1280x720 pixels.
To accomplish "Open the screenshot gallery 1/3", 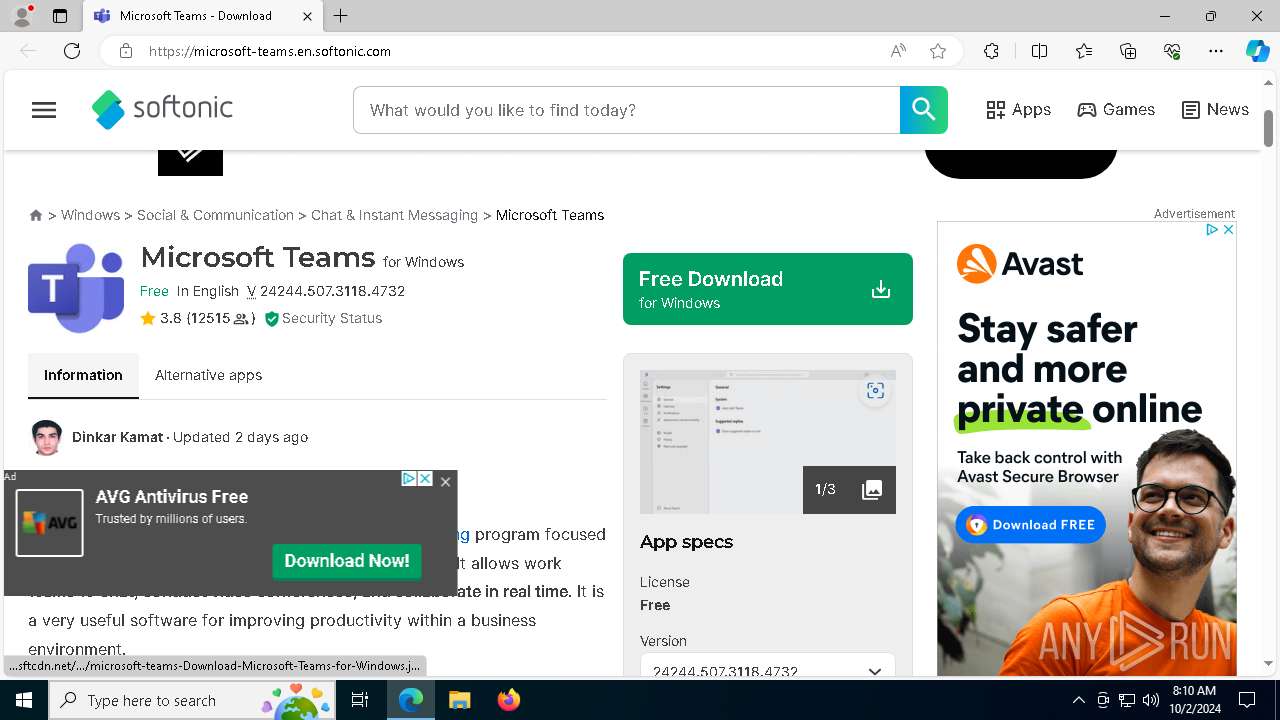I will click(849, 489).
